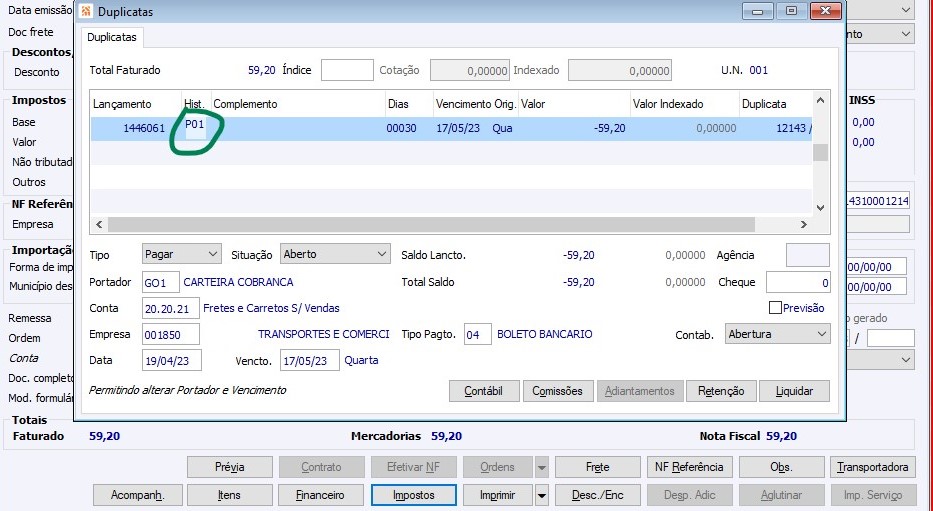This screenshot has width=933, height=511.
Task: Minimize the Duplicatas window
Action: pyautogui.click(x=757, y=11)
